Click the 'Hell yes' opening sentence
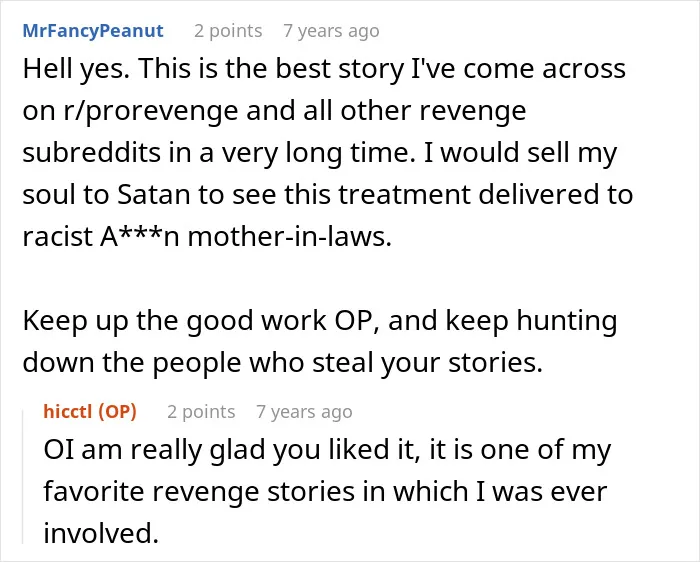The height and width of the screenshot is (562, 700). [76, 69]
